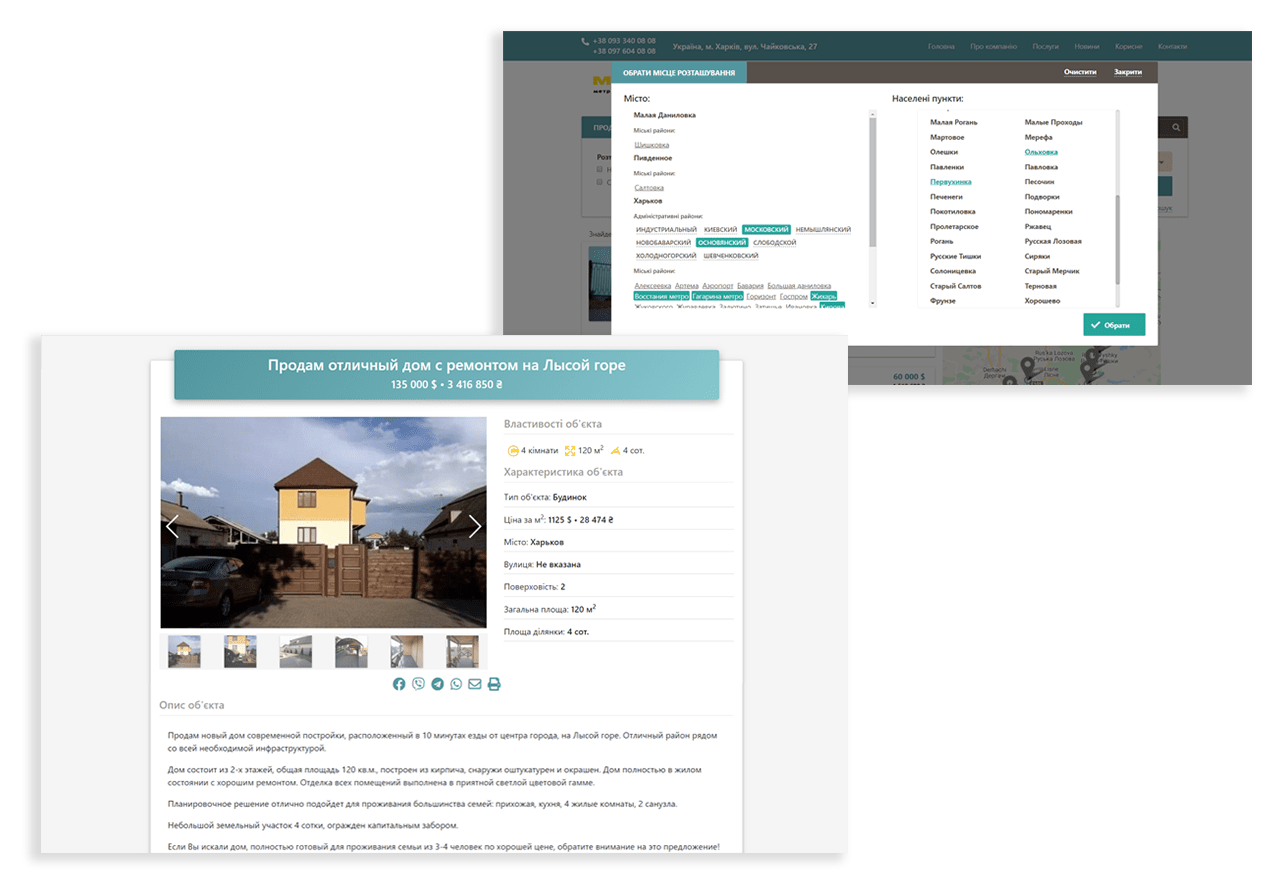Select Солоницевка settlement
The image size is (1280, 888).
pos(953,271)
